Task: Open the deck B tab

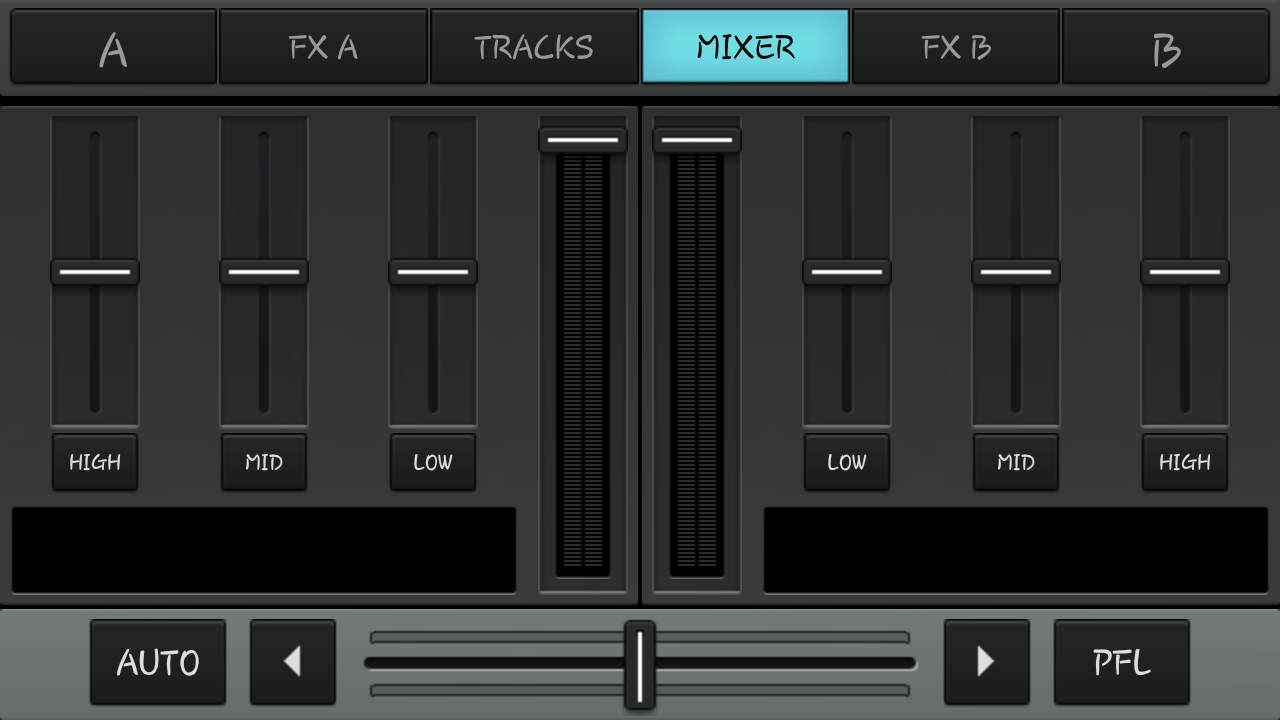Action: click(1166, 47)
